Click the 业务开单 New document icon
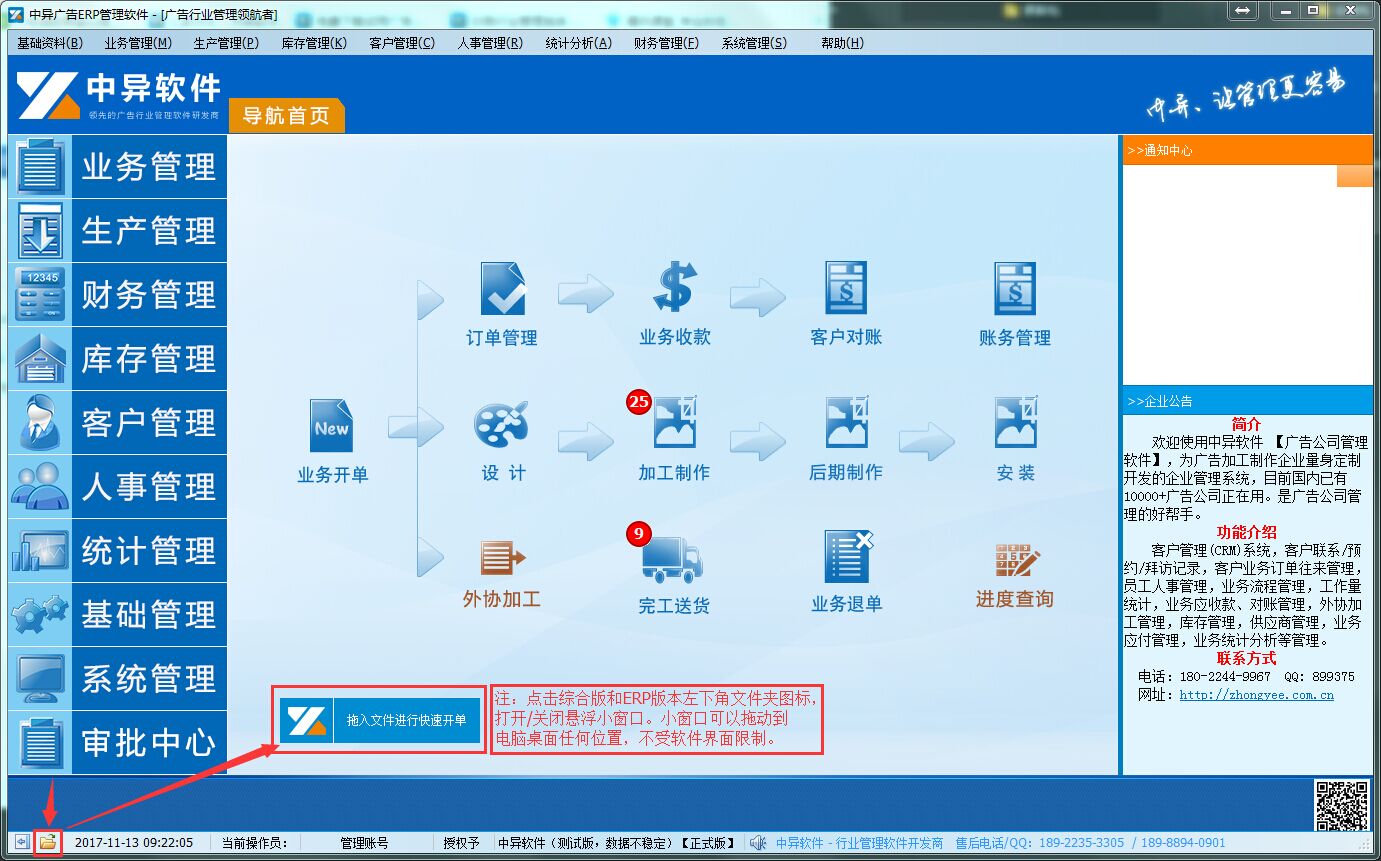 pyautogui.click(x=332, y=426)
